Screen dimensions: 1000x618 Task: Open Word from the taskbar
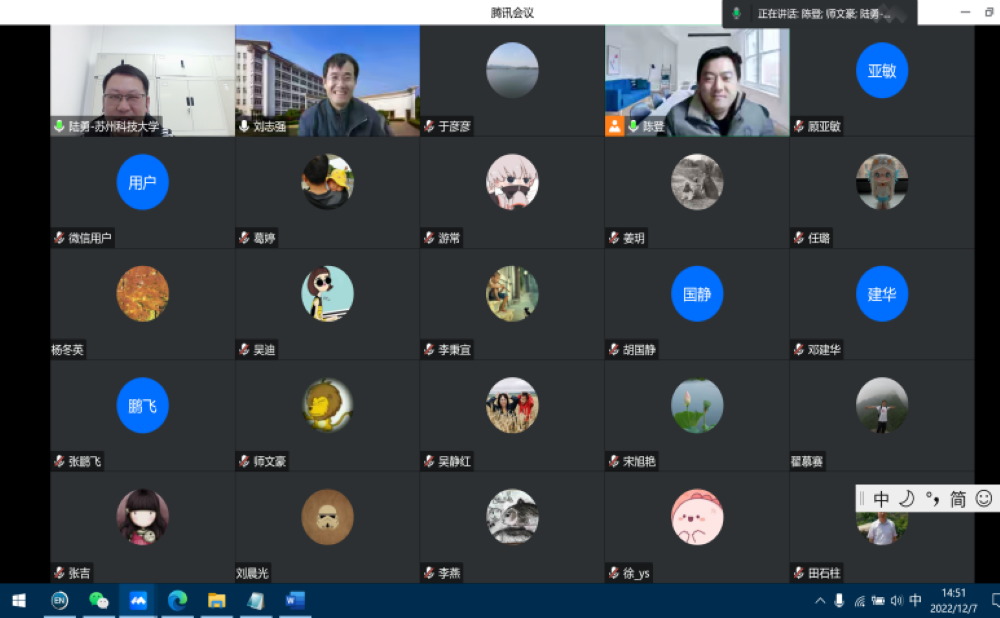(295, 600)
